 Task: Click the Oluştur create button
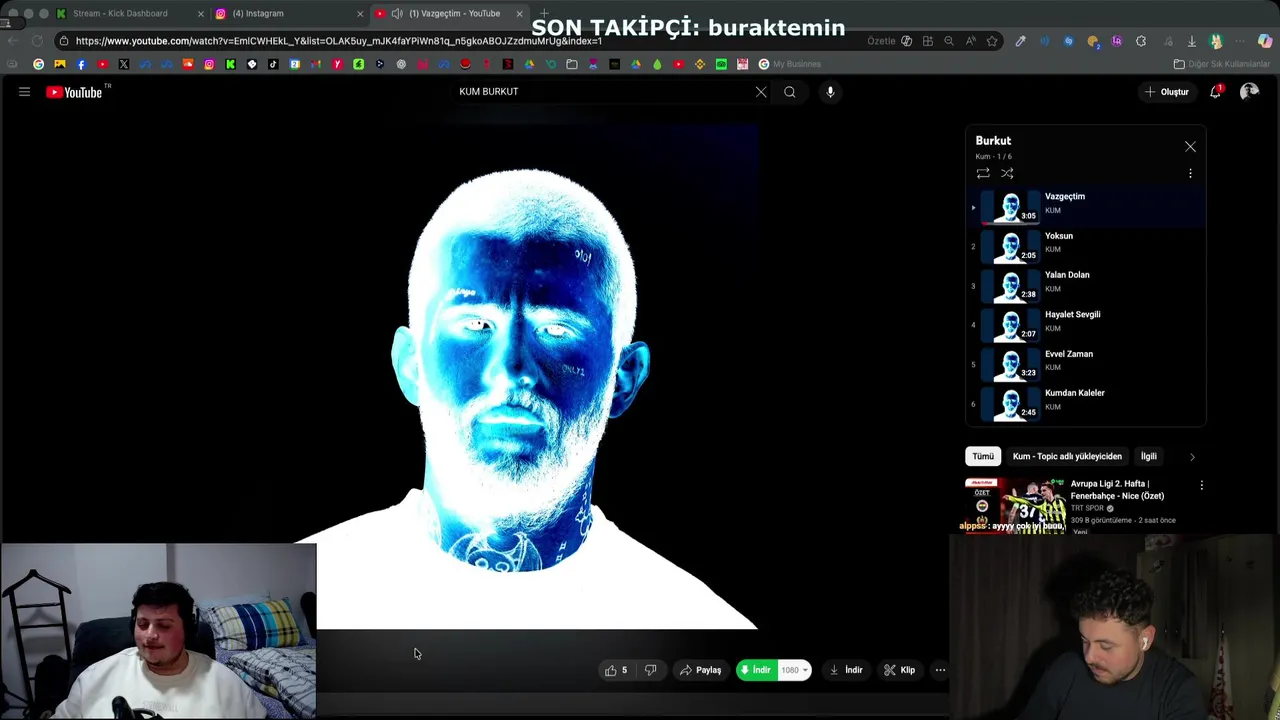(1167, 92)
